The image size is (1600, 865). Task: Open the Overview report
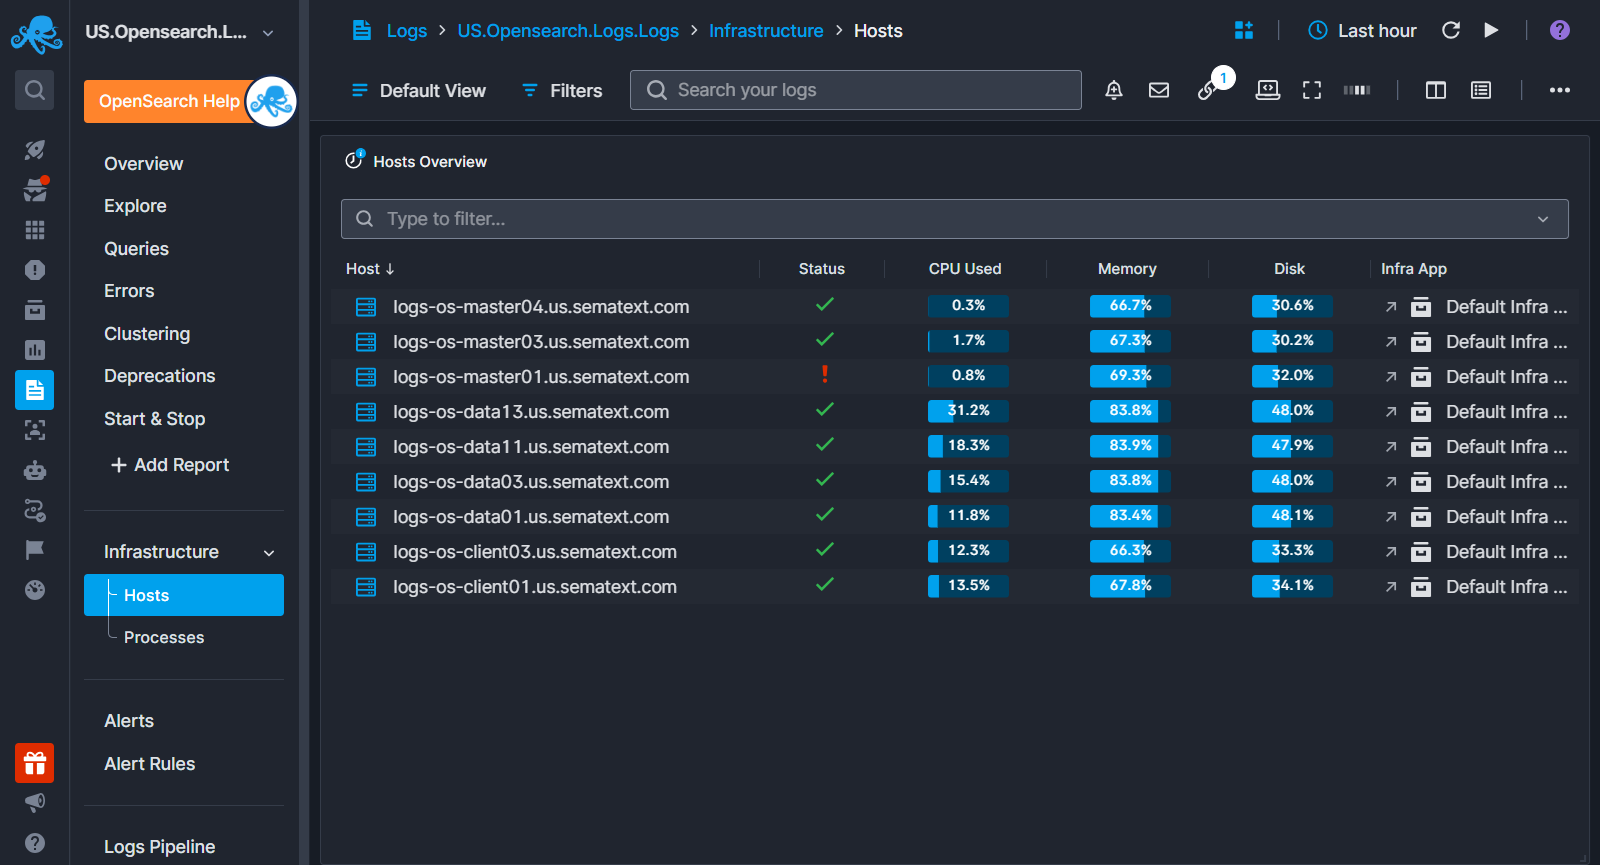144,164
